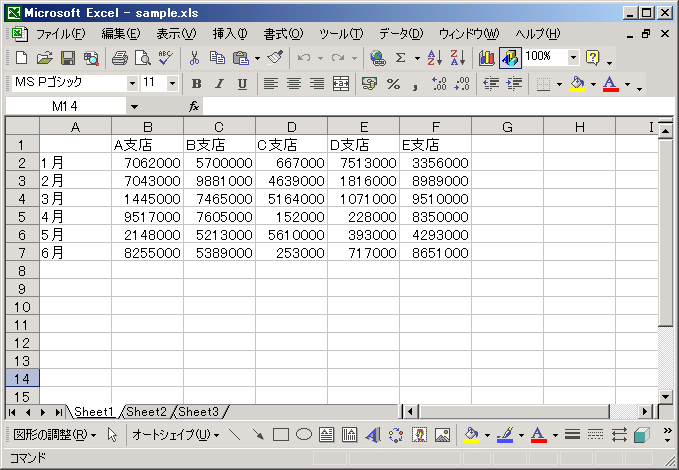Image resolution: width=679 pixels, height=470 pixels.
Task: Decrease decimal places
Action: 462,84
